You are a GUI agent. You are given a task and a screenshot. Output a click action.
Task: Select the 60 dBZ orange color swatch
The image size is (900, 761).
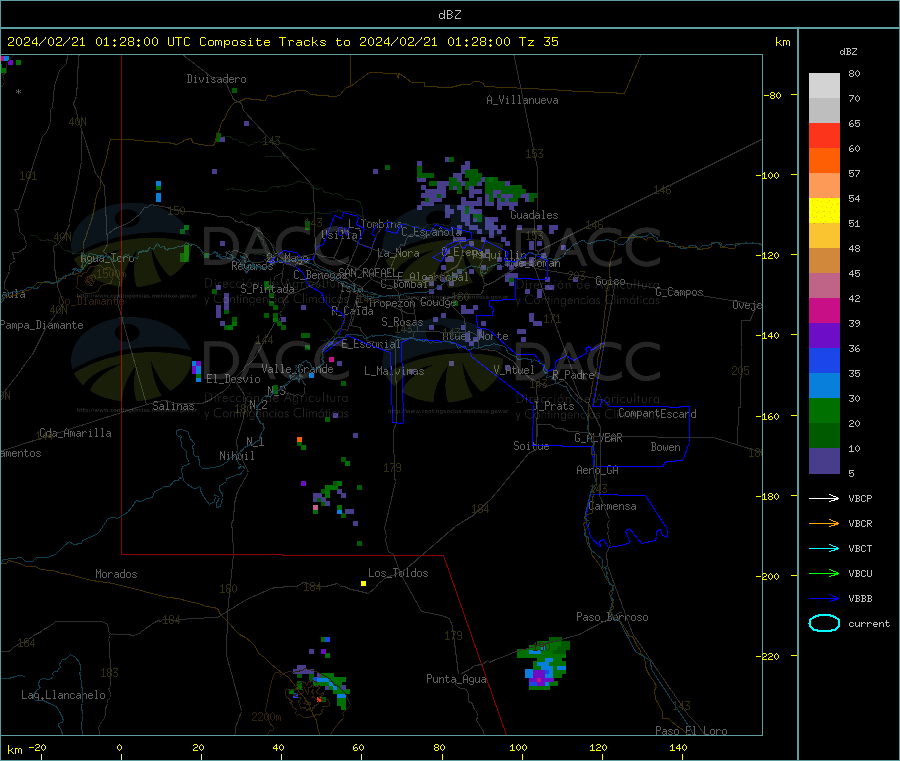coord(824,161)
